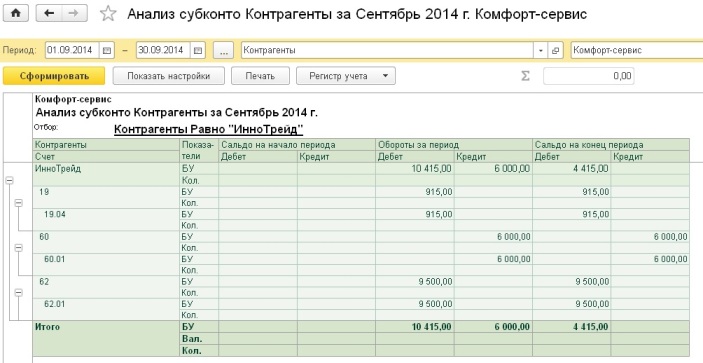Open calendar for start date 01.09.2014
This screenshot has width=703, height=363.
[x=107, y=50]
